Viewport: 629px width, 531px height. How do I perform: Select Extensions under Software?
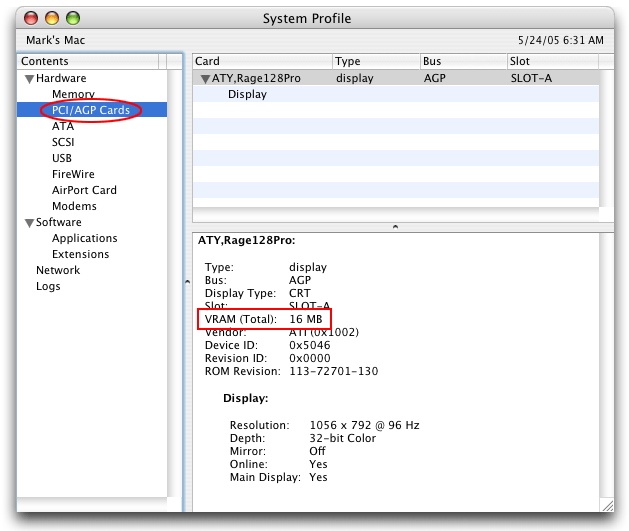(x=80, y=254)
